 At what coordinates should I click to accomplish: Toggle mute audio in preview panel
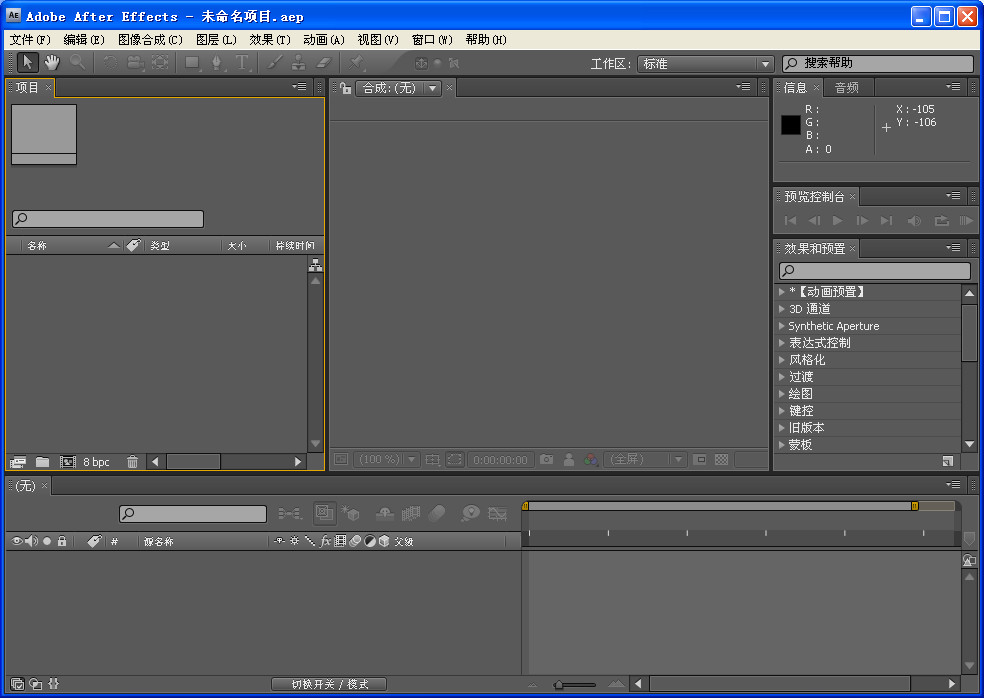914,221
